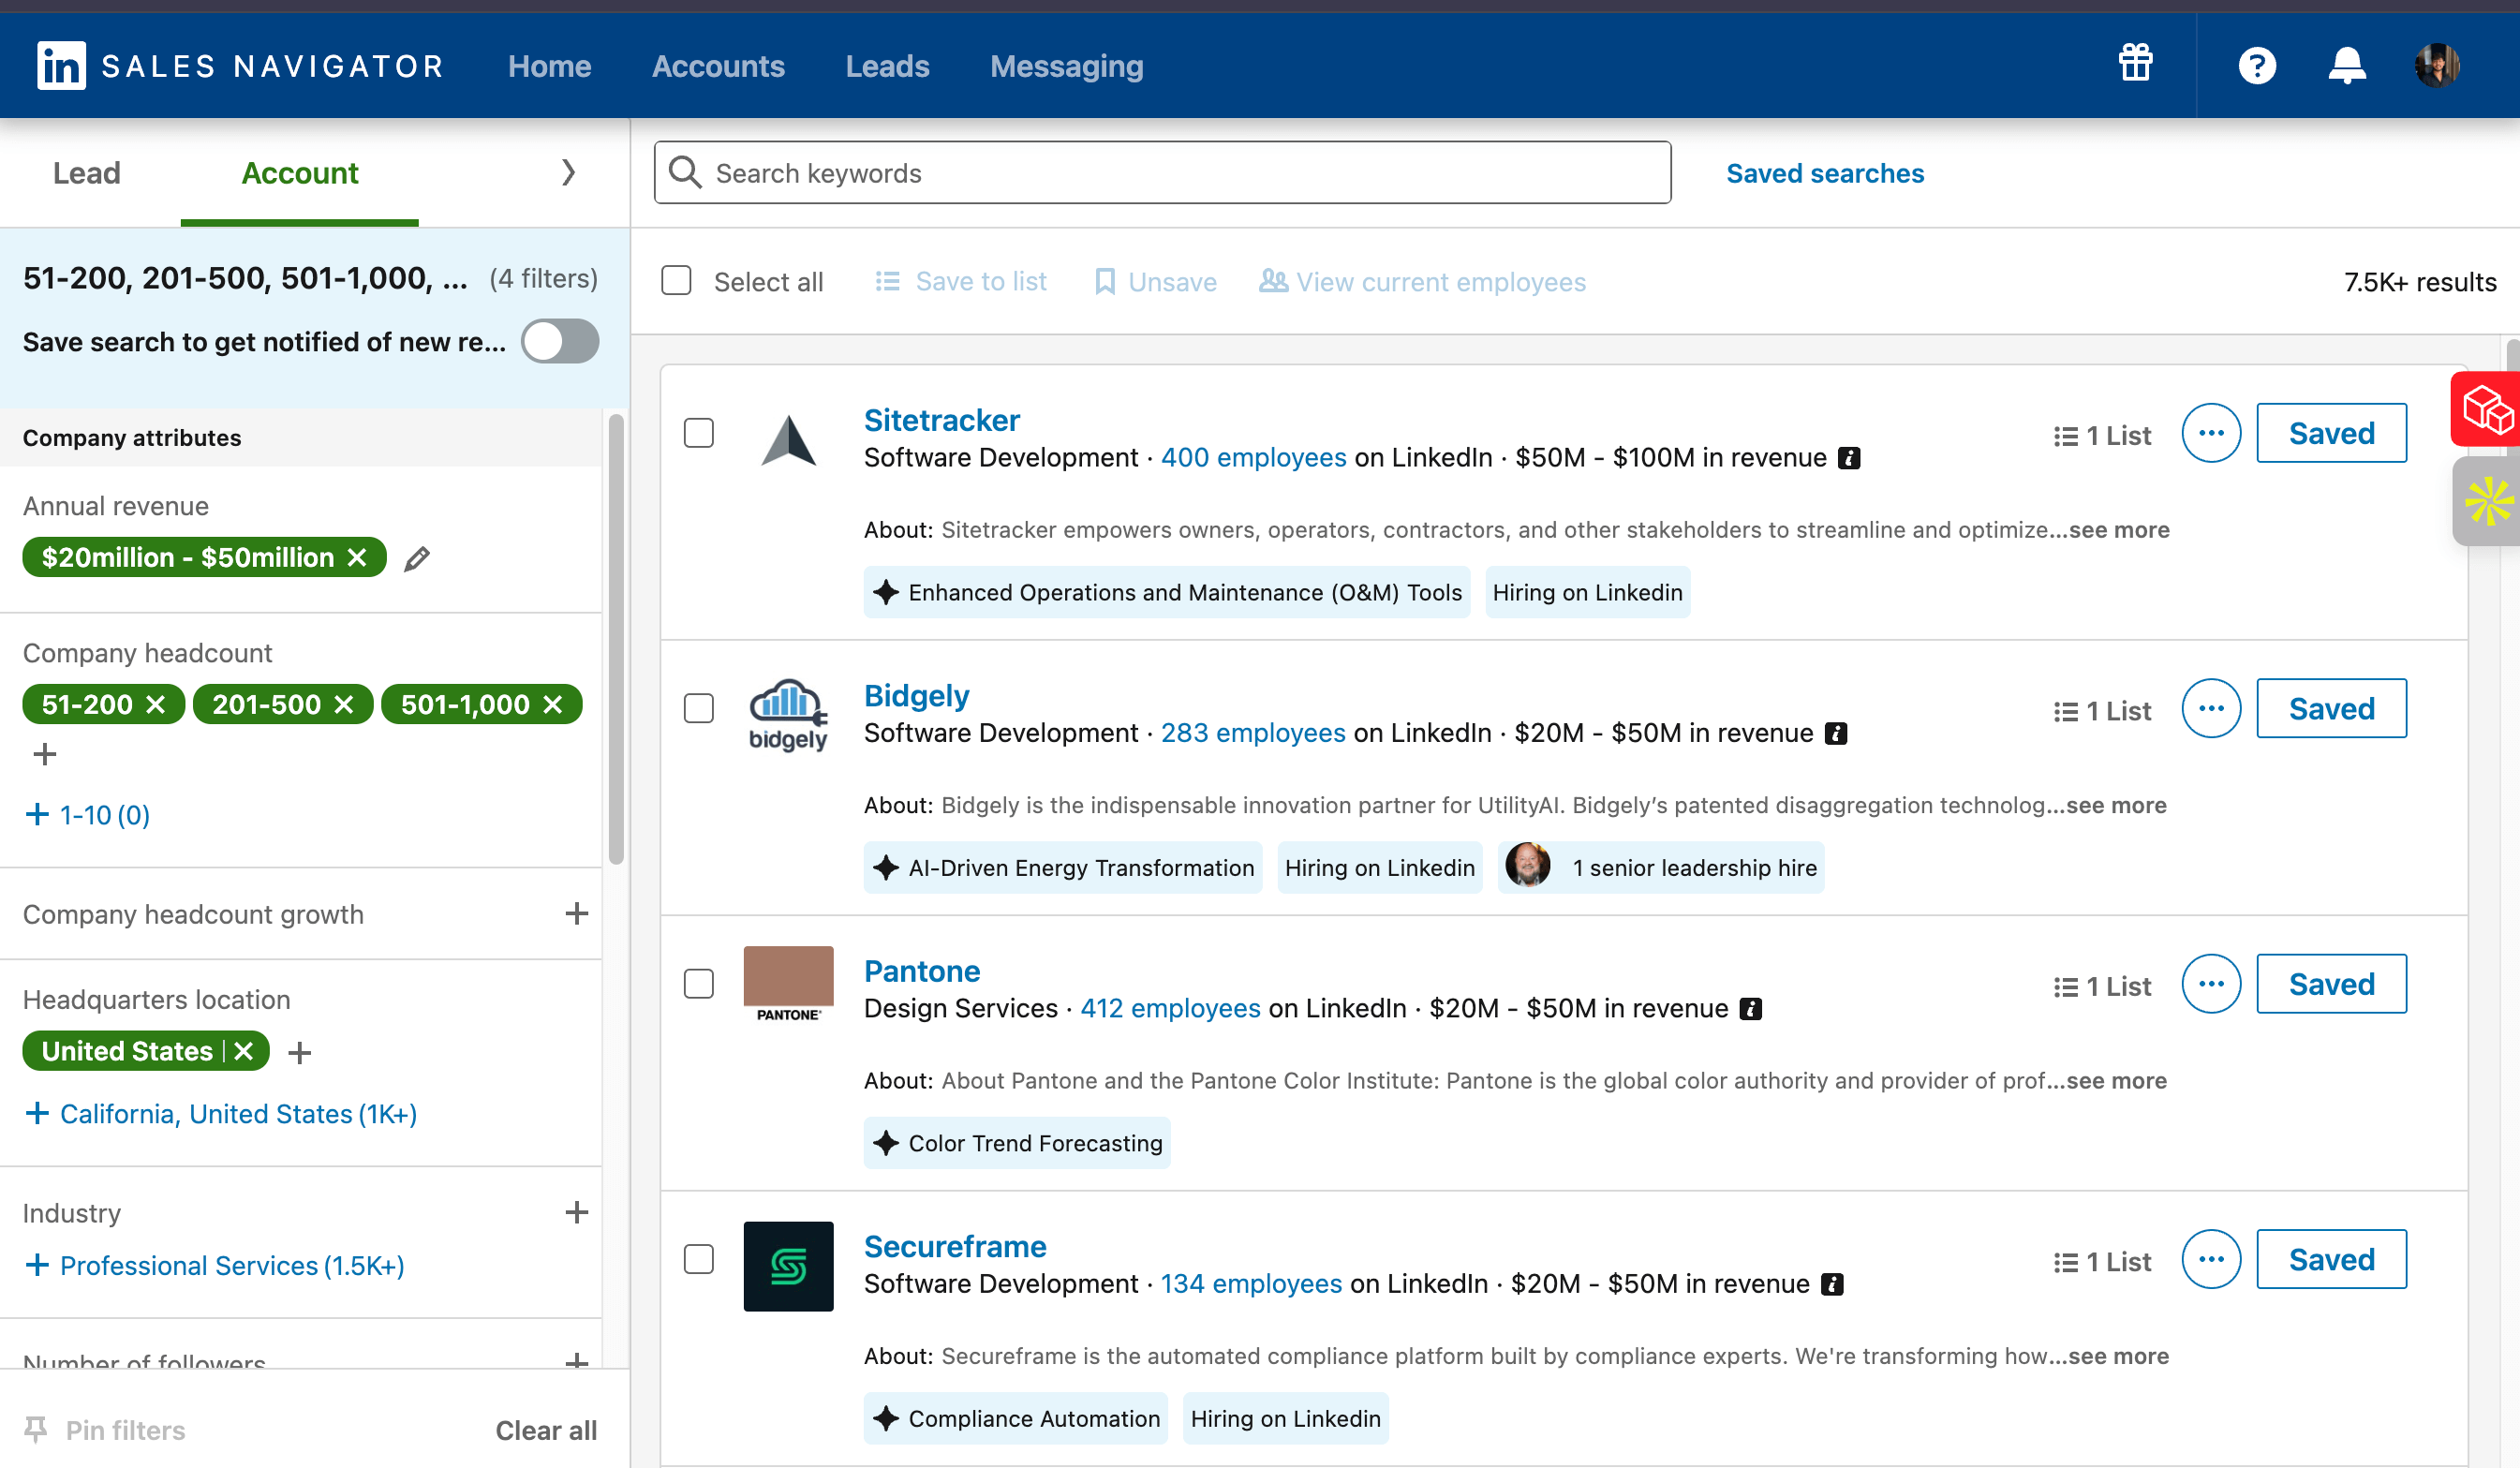Click View current employees

coord(1422,282)
